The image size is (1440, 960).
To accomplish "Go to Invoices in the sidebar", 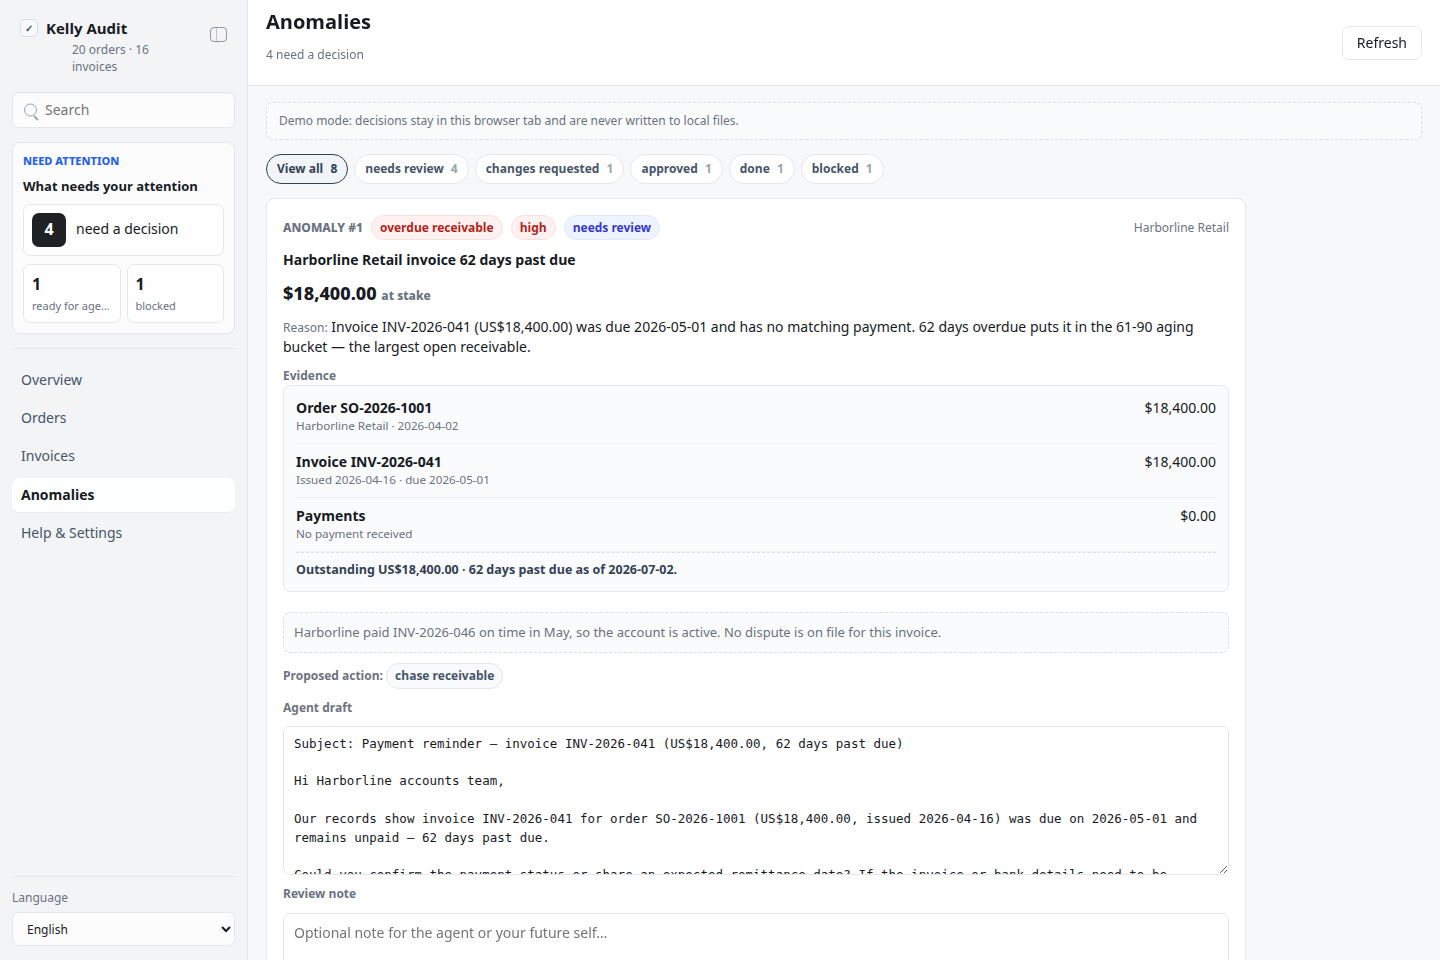I will click(123, 456).
